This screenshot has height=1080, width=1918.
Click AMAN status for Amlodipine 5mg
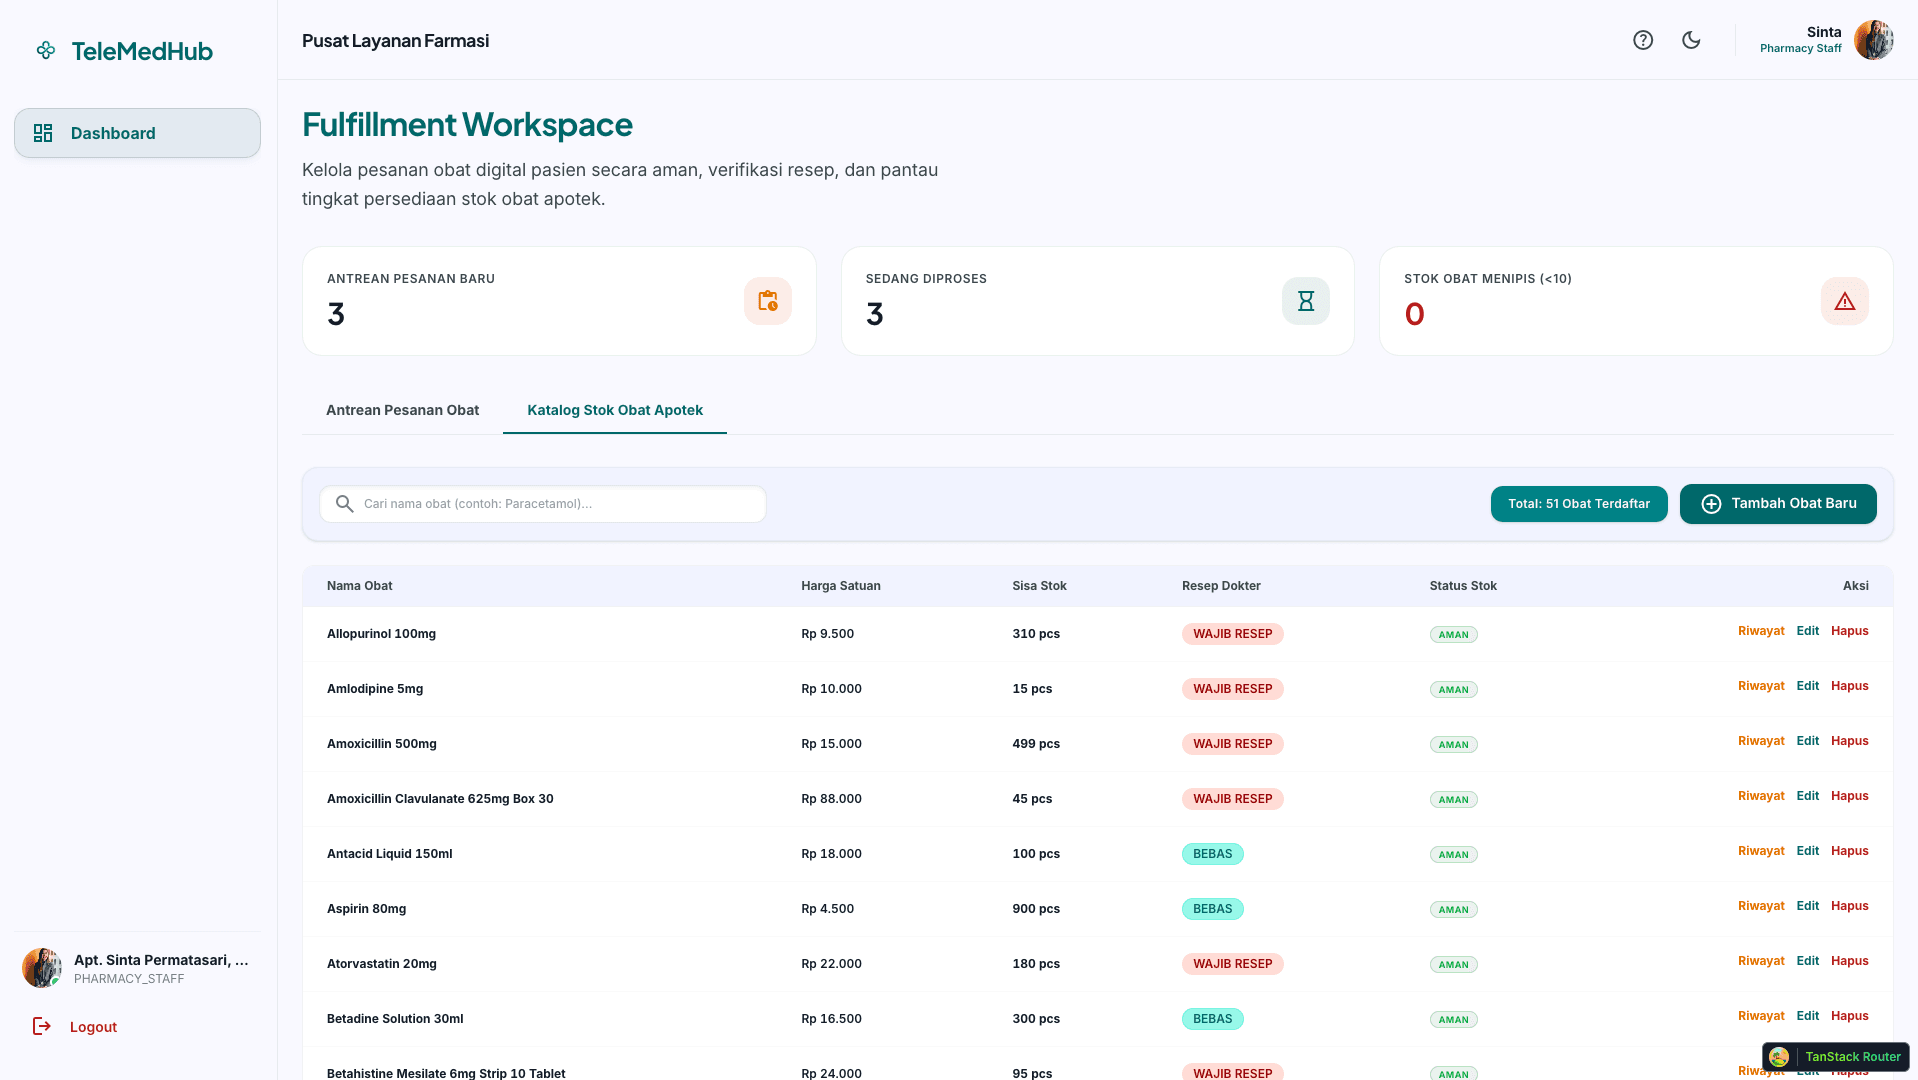(1453, 690)
